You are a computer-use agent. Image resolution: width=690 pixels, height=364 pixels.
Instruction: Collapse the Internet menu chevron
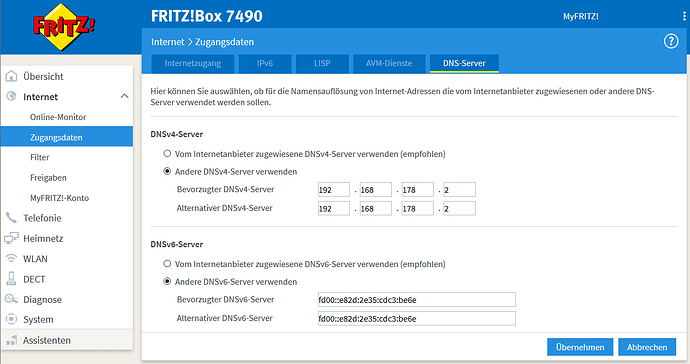click(x=125, y=96)
